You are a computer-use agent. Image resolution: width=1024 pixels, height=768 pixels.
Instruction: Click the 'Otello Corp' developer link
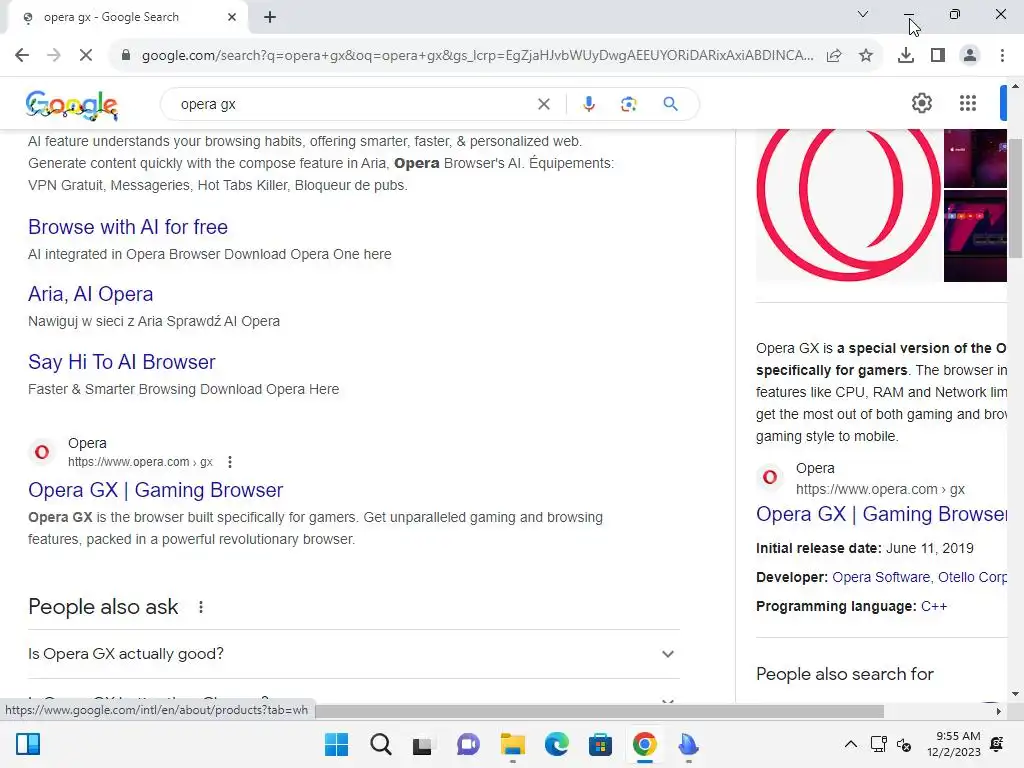(972, 577)
